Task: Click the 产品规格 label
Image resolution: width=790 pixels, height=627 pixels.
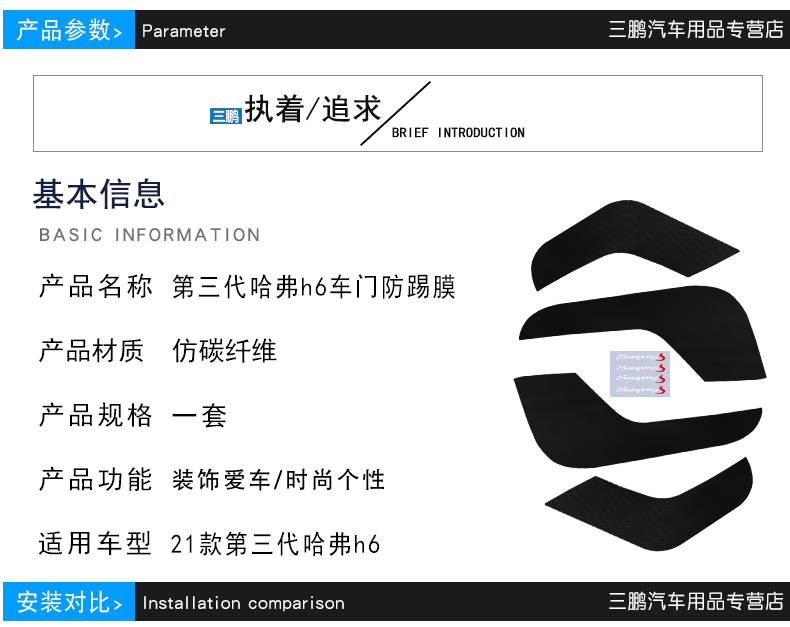Action: tap(96, 415)
